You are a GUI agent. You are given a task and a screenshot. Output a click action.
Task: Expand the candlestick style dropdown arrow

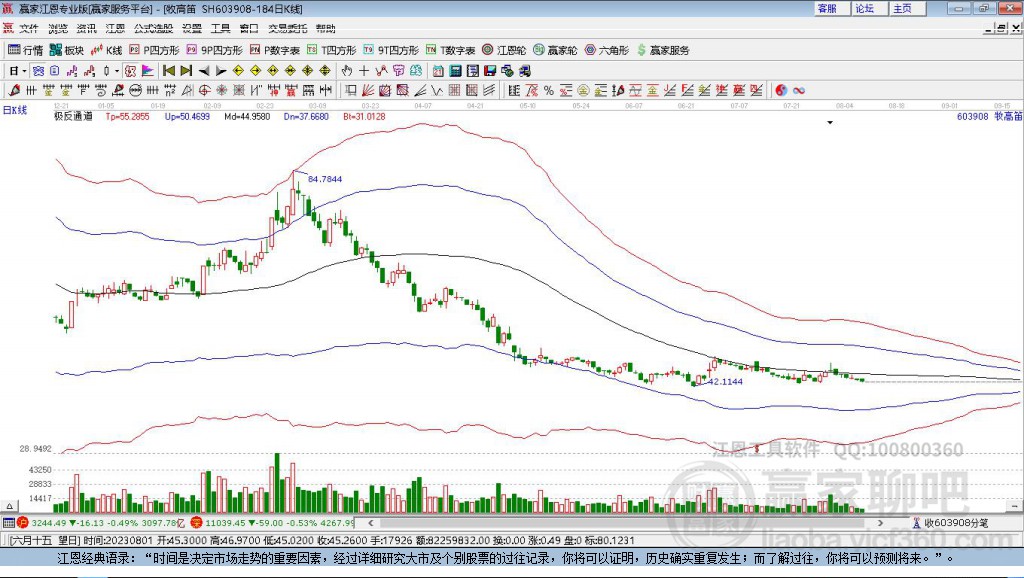[x=116, y=71]
